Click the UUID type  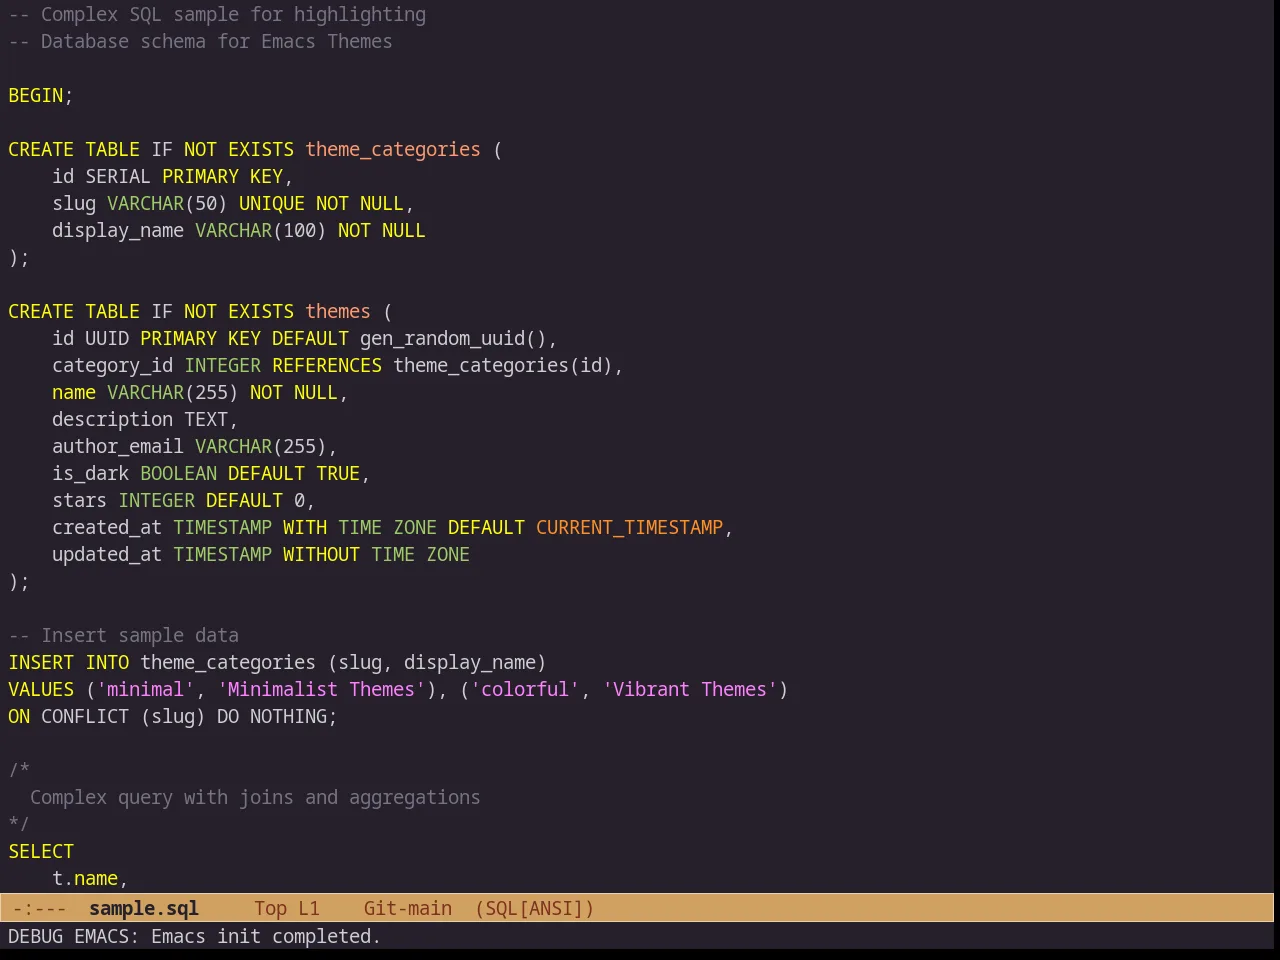(x=107, y=338)
